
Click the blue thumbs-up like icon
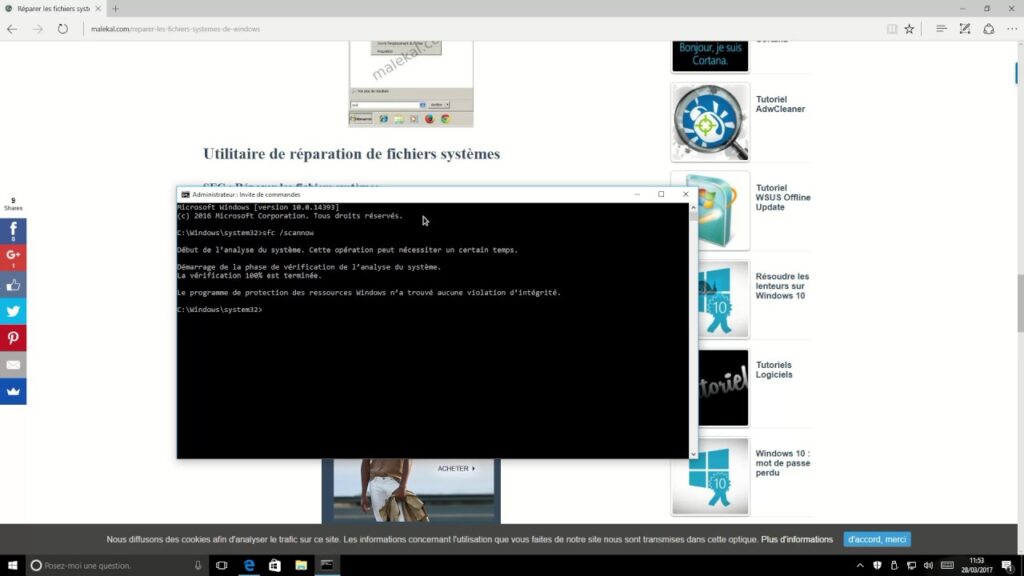point(13,284)
